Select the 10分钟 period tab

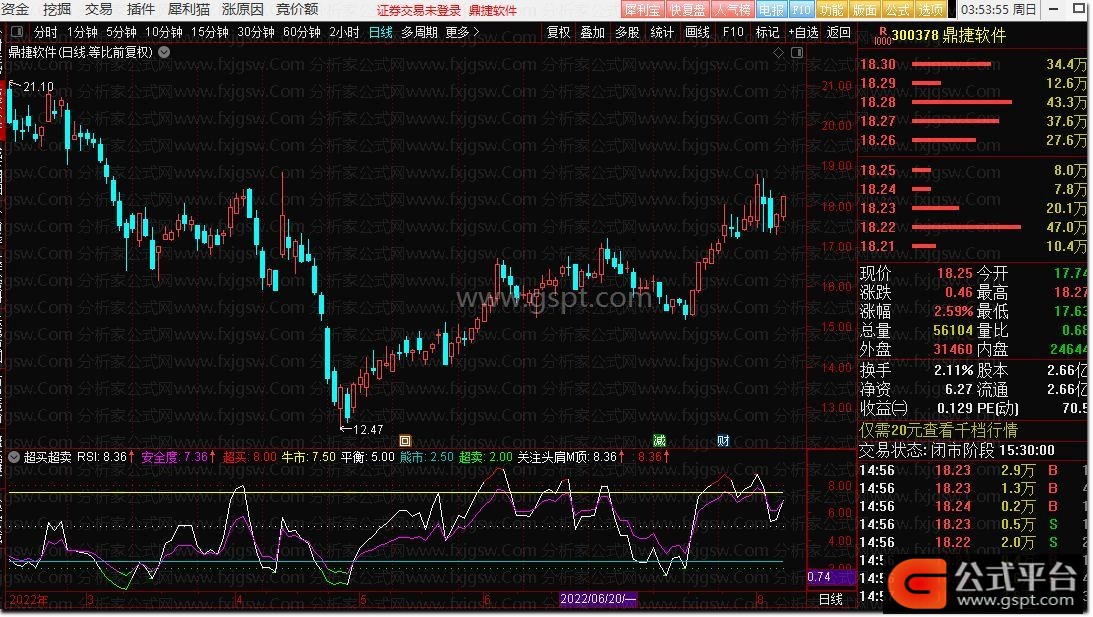pyautogui.click(x=164, y=33)
